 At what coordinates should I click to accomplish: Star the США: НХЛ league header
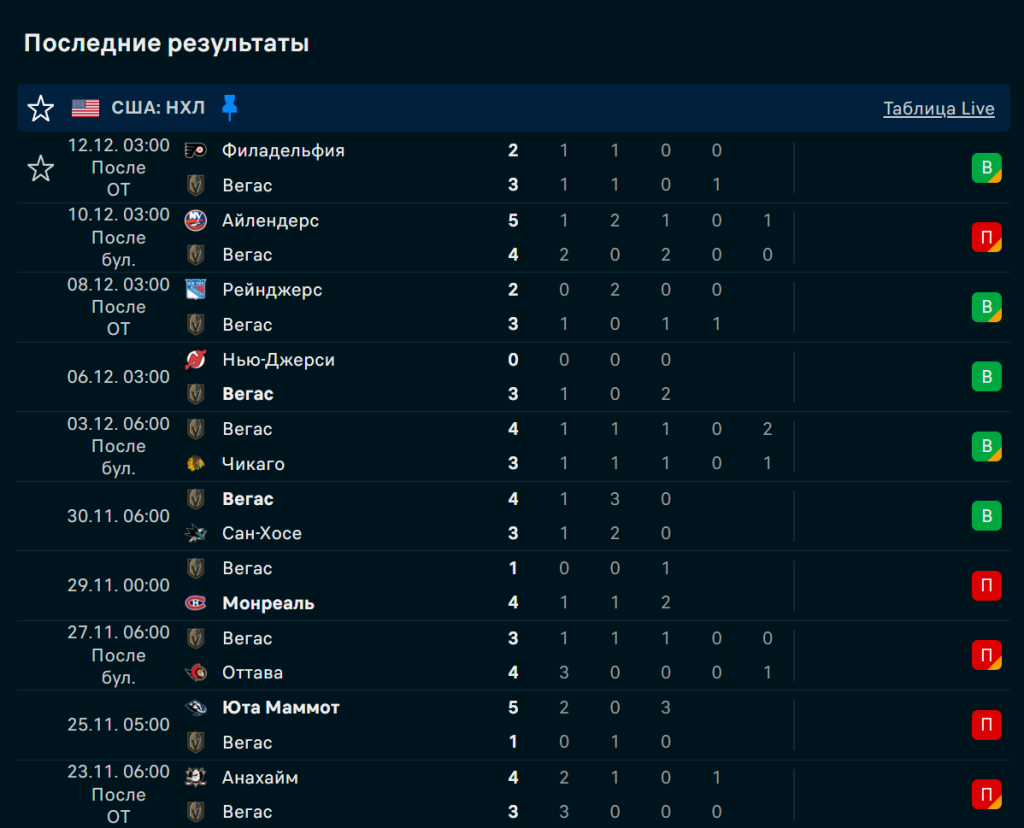tap(41, 108)
